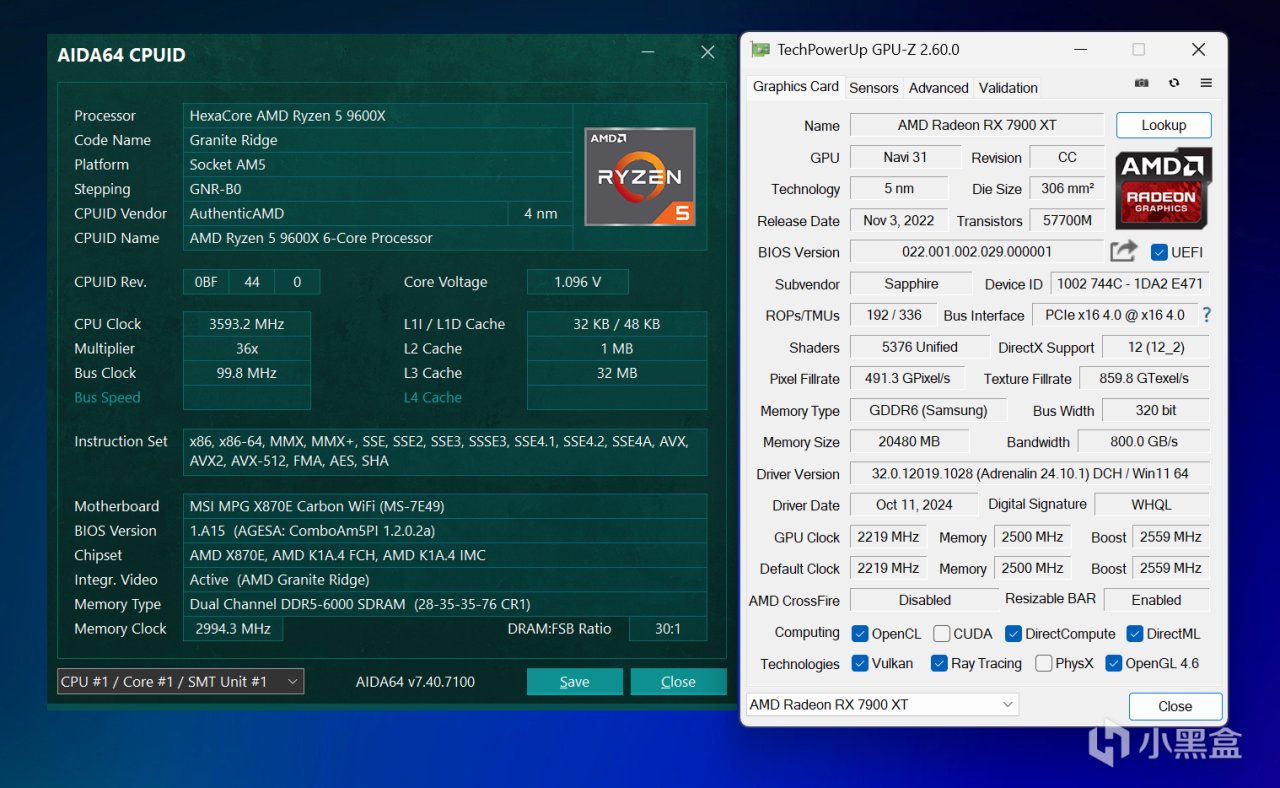Viewport: 1280px width, 788px height.
Task: Toggle the DirectML checkbox
Action: (1135, 634)
